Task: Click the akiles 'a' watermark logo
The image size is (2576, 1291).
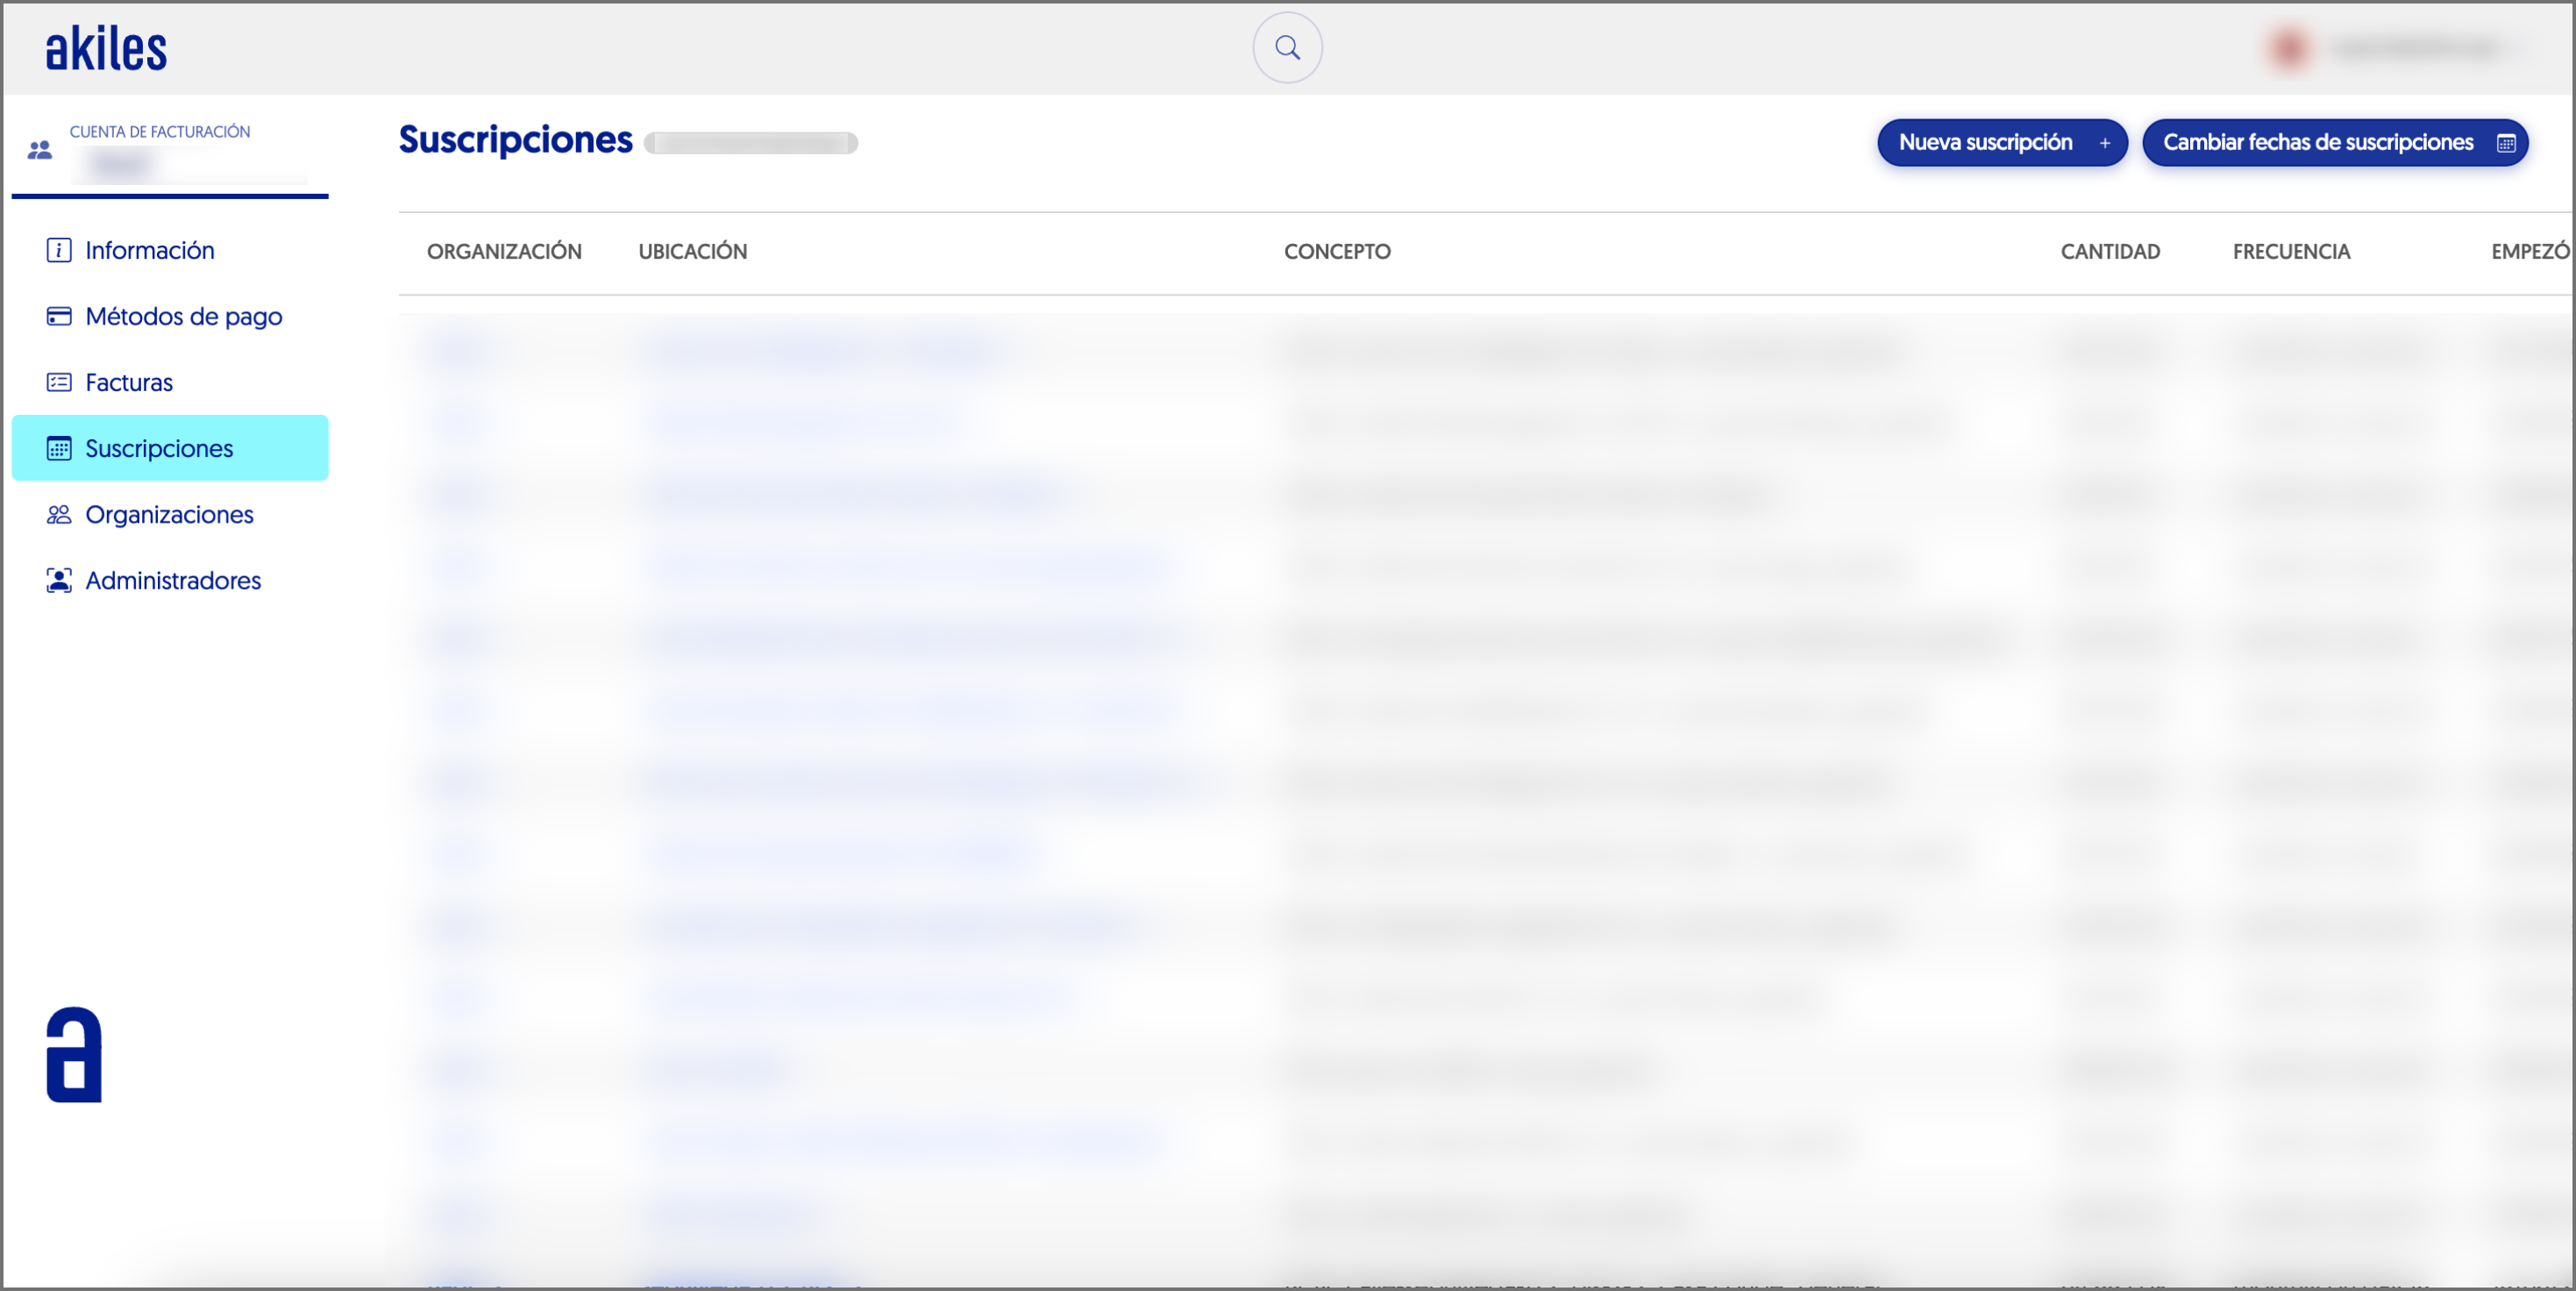Action: tap(74, 1054)
